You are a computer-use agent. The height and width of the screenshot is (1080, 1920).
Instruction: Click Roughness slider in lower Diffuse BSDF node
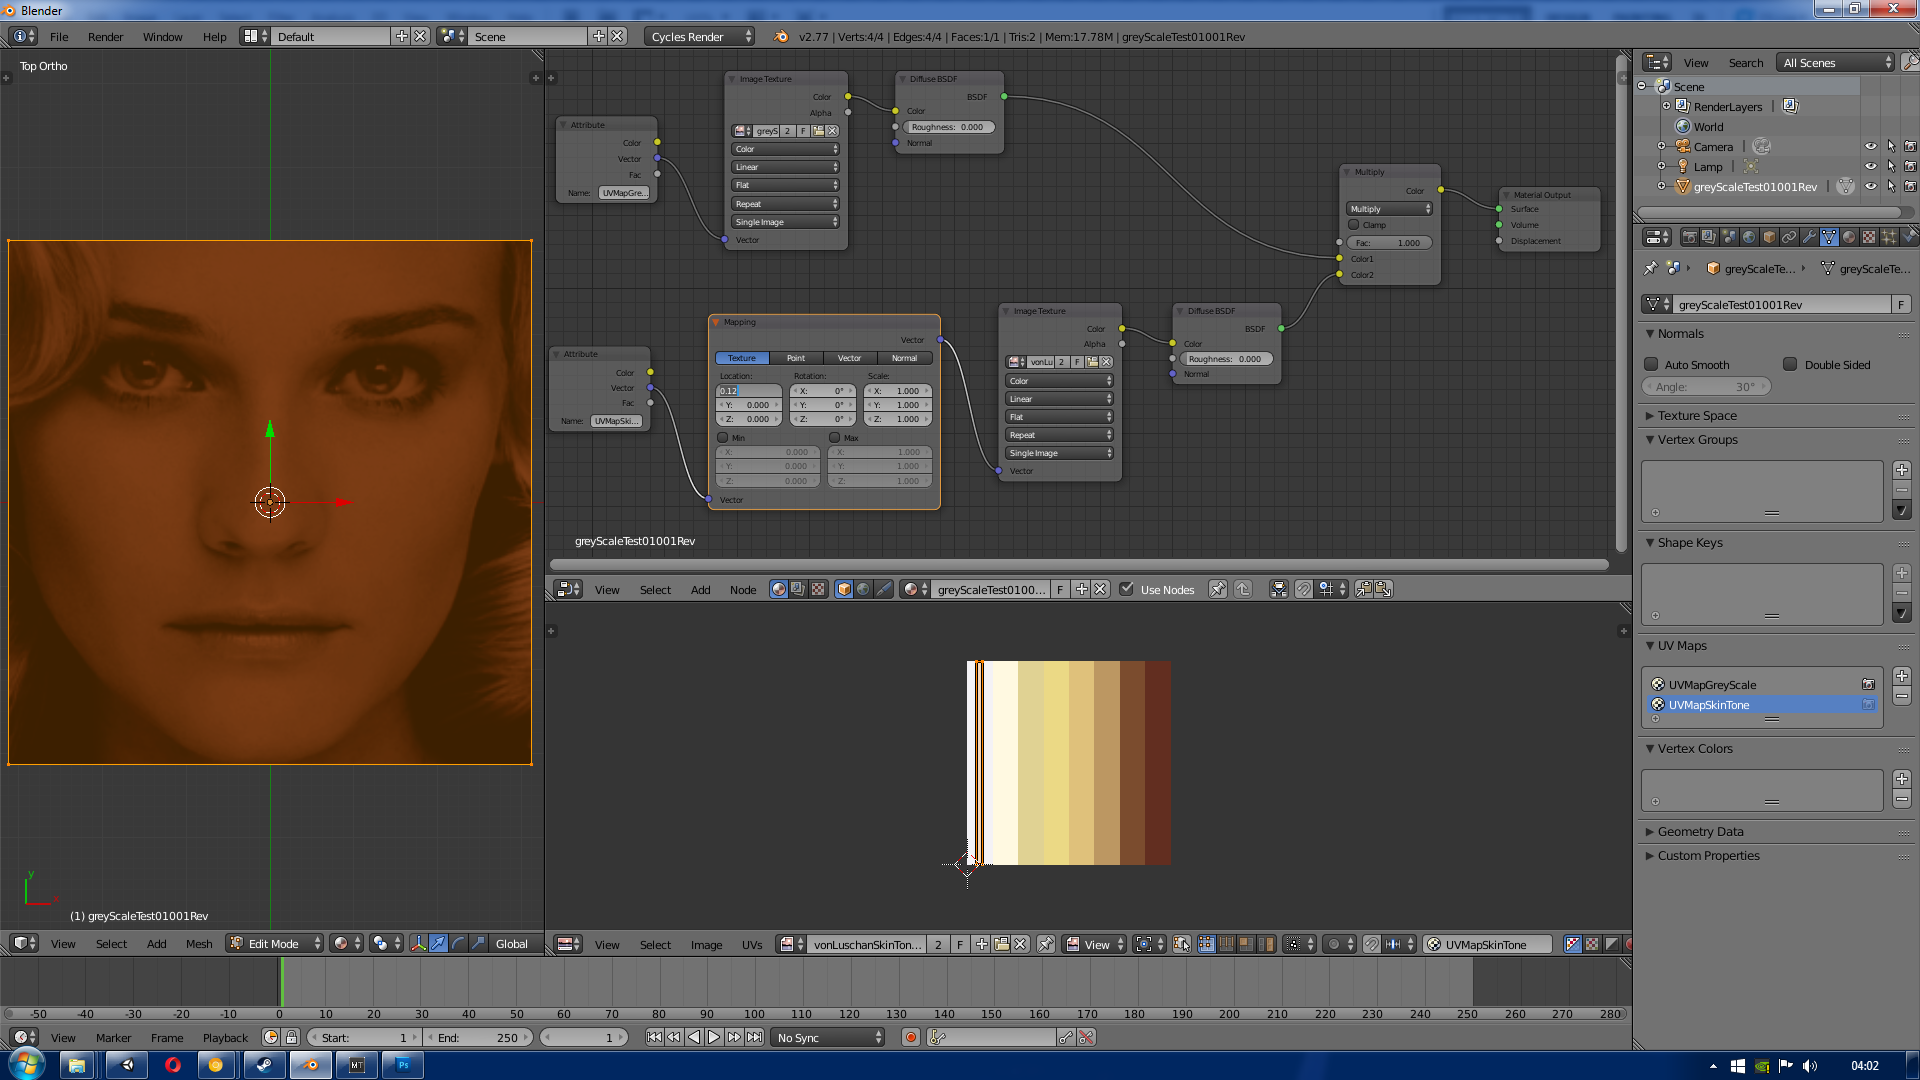coord(1226,359)
